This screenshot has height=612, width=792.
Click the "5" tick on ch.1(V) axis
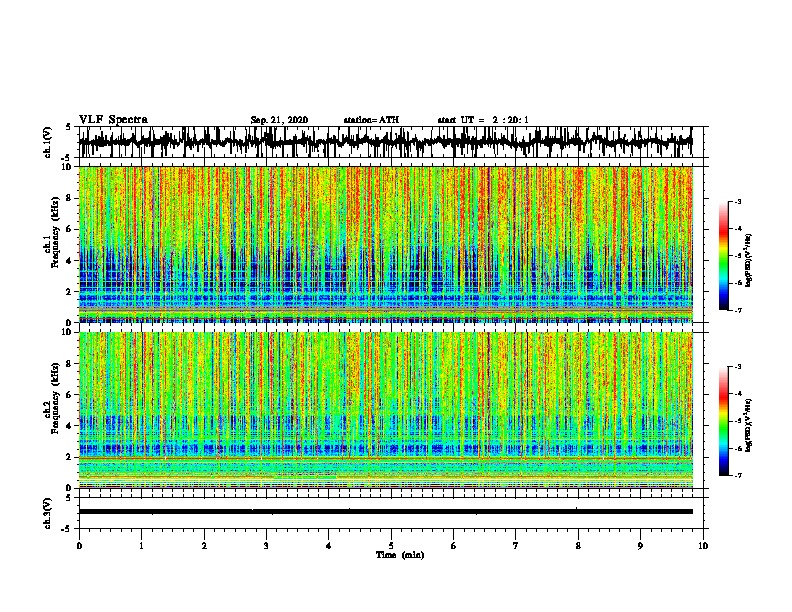pos(68,127)
